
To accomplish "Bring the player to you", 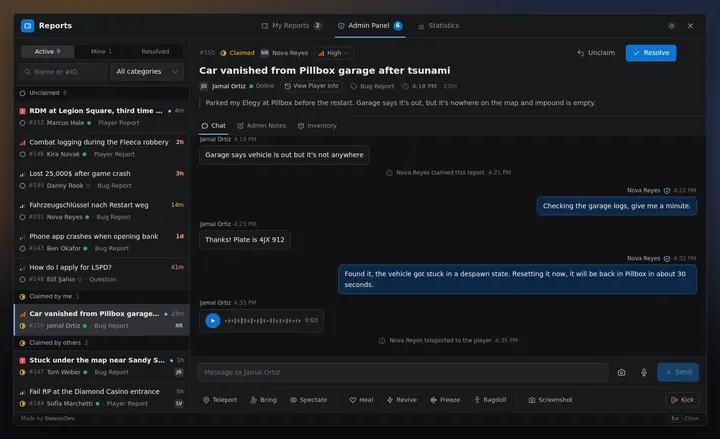I will (264, 400).
